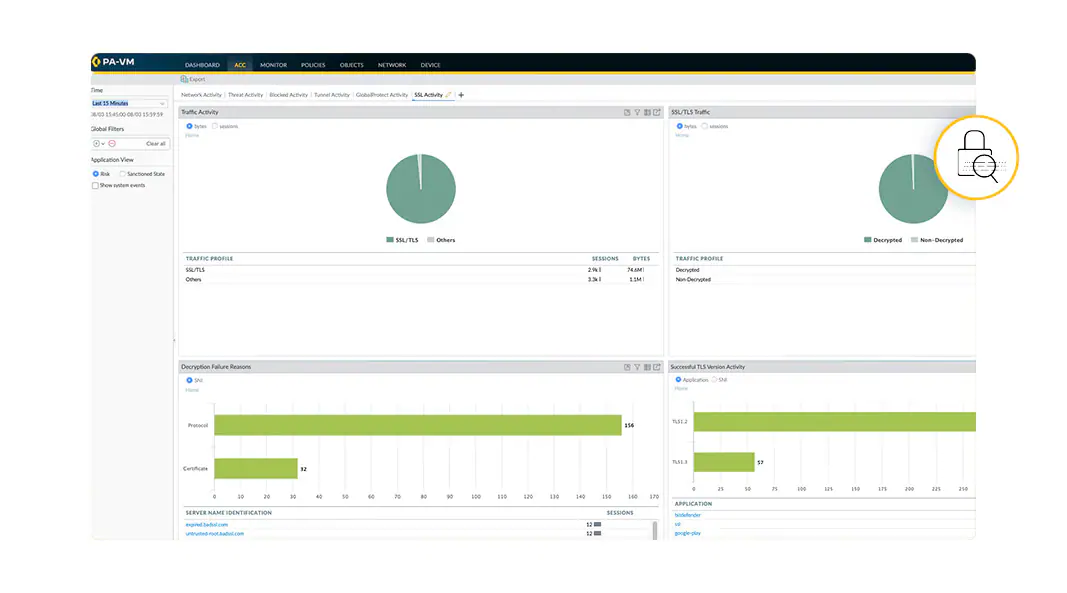Click the remove-filter icon under Global Filters
The width and height of the screenshot is (1067, 593).
coord(112,143)
